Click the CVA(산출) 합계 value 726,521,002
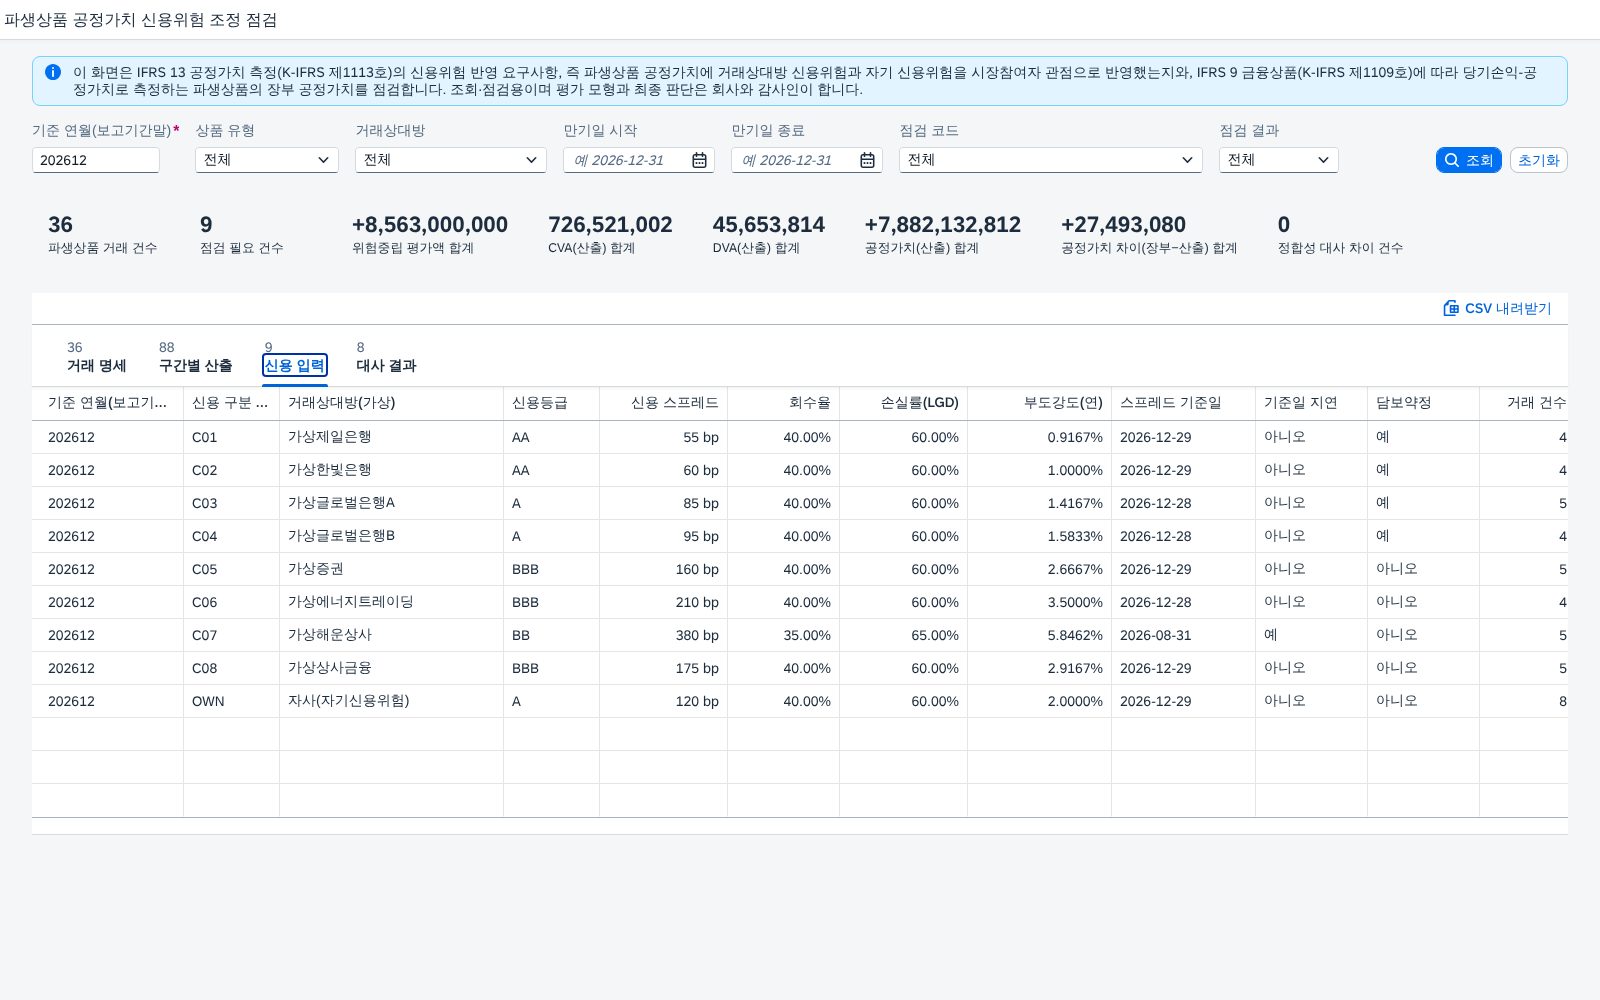The height and width of the screenshot is (1000, 1600). 610,225
